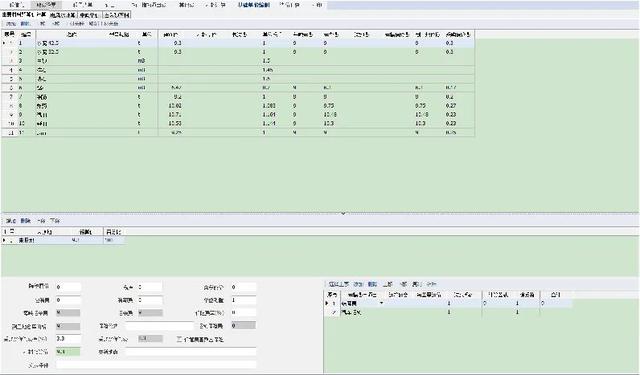Select the row 3 unit cell showing m3

click(x=142, y=61)
